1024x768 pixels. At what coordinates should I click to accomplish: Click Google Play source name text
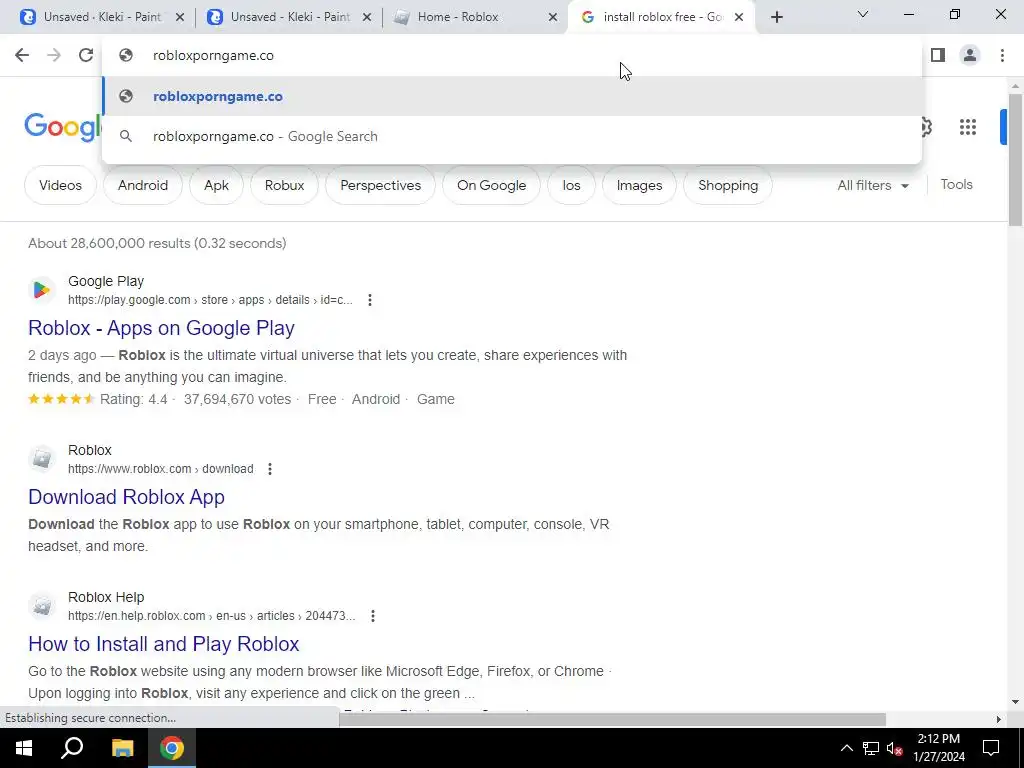(x=106, y=281)
